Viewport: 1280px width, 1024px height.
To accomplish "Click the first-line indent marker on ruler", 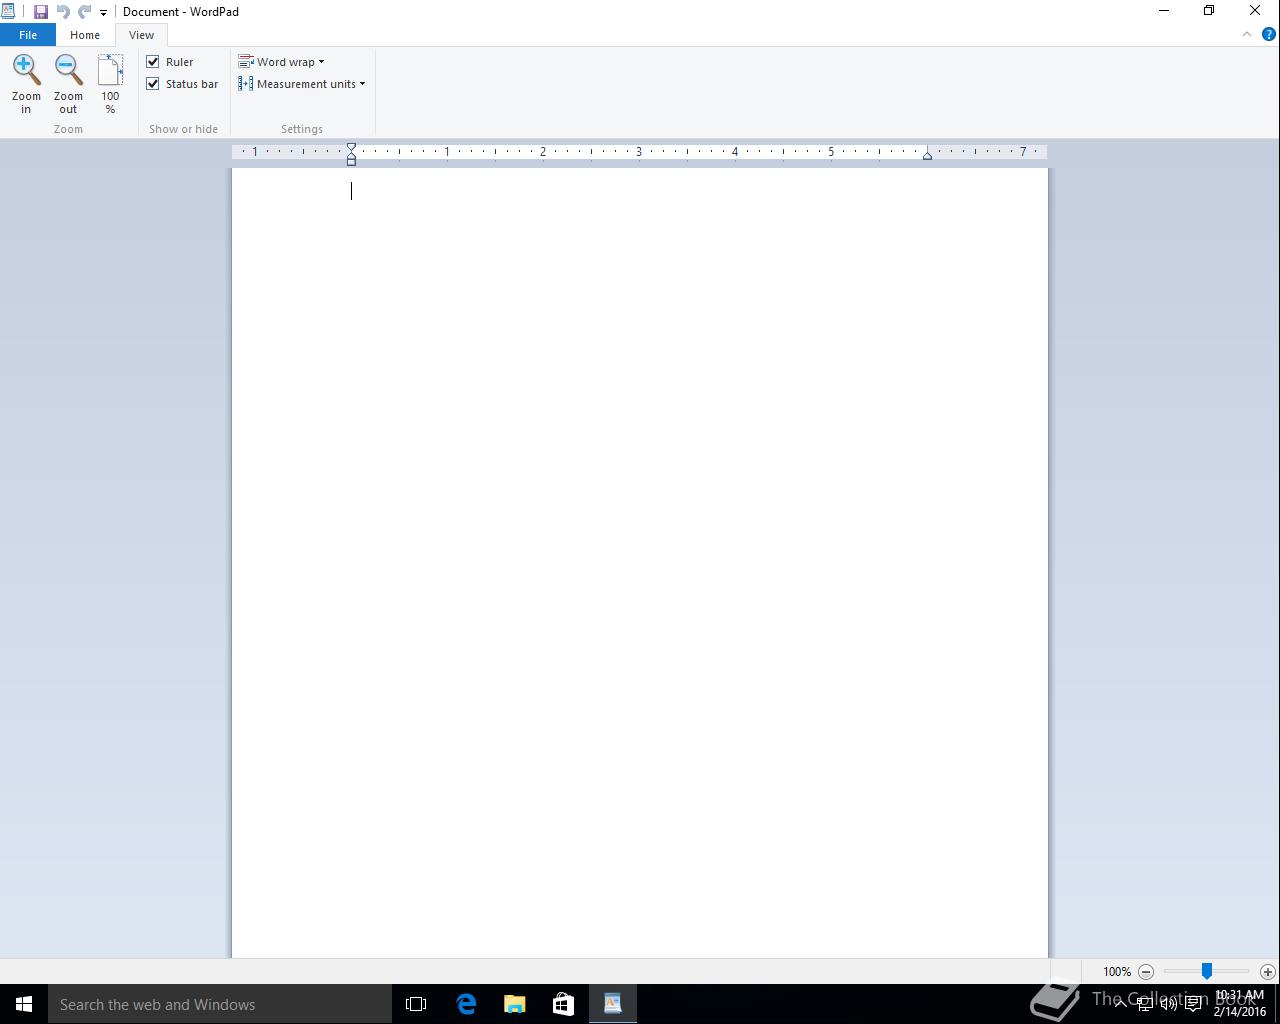I will 351,147.
